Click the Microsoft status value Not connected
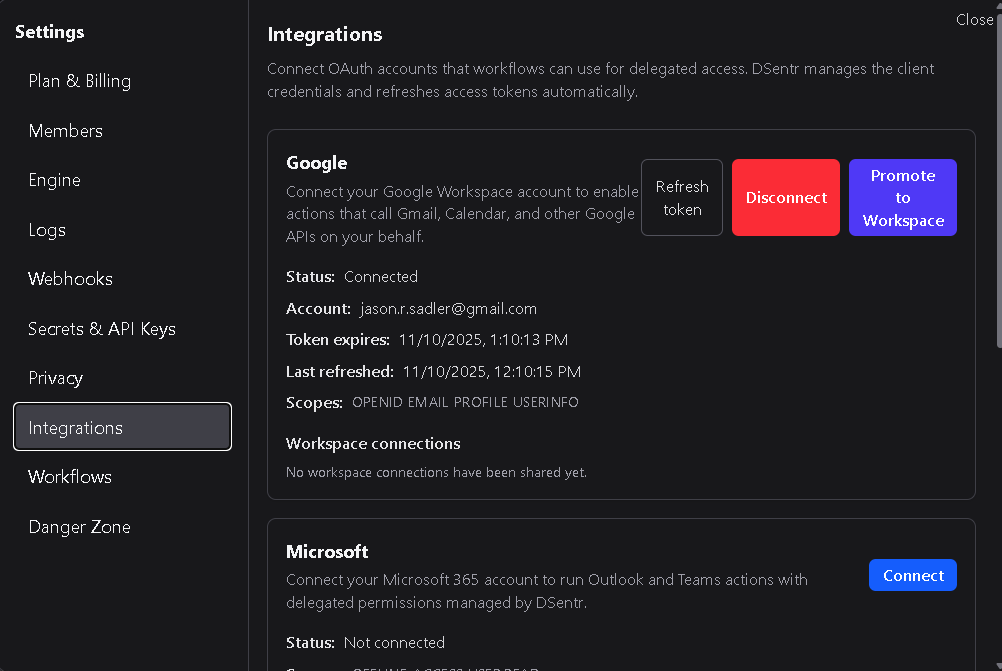Viewport: 1002px width, 671px height. click(x=394, y=643)
